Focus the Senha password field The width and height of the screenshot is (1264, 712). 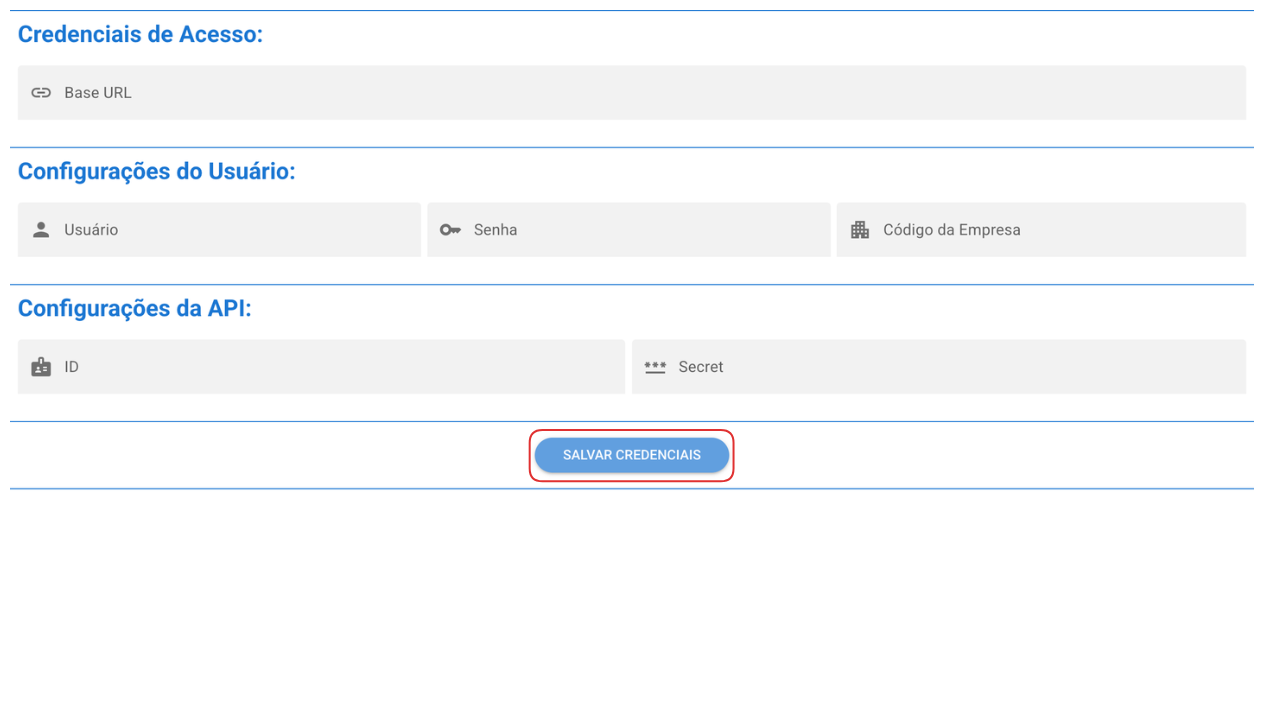click(650, 230)
